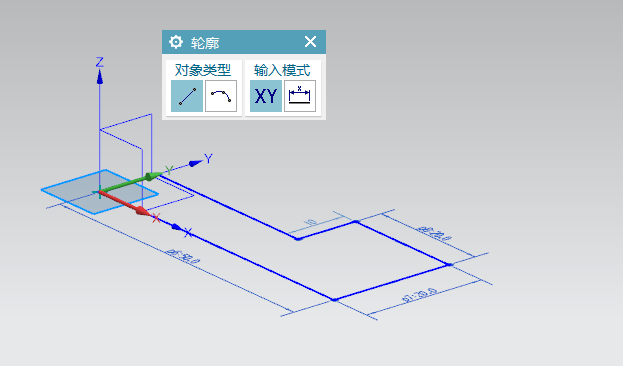Open the 轮廓 dialog settings gear

(176, 42)
